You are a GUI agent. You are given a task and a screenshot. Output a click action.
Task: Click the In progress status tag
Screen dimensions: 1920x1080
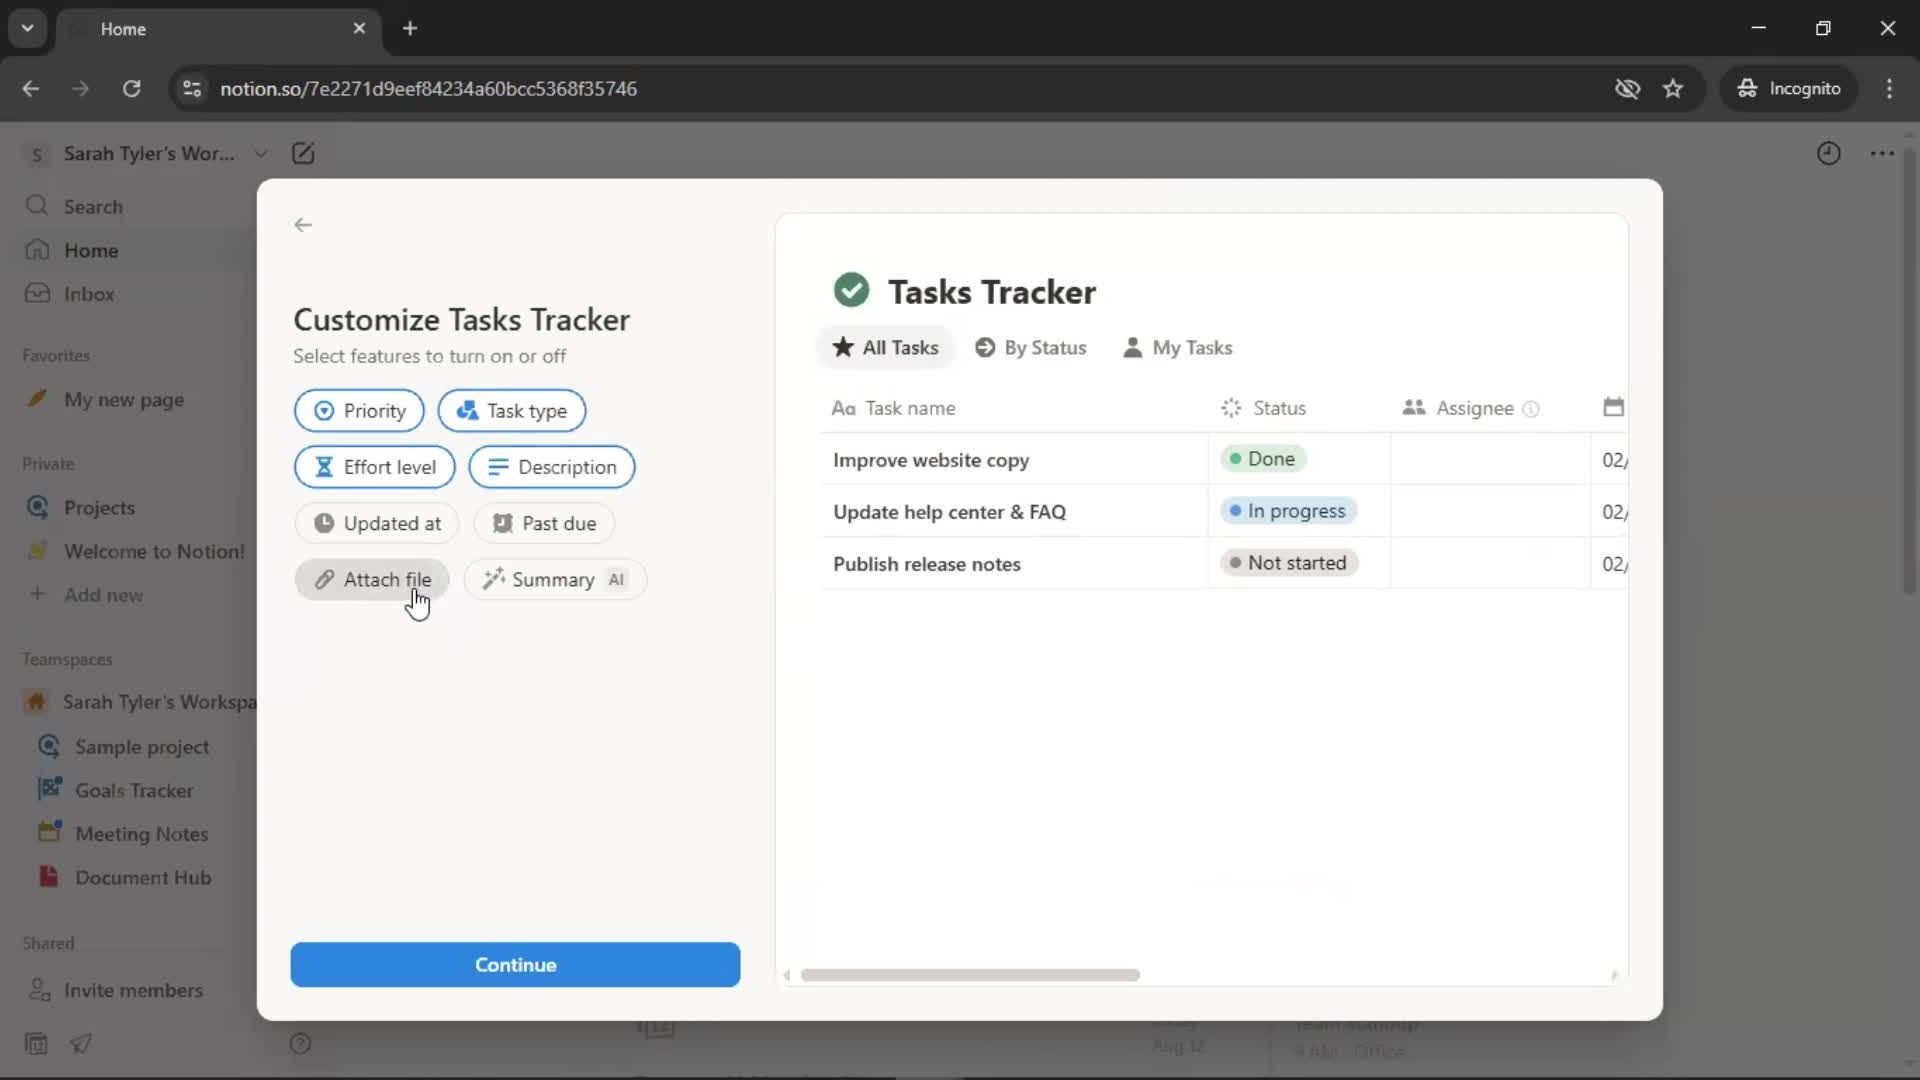[1288, 511]
